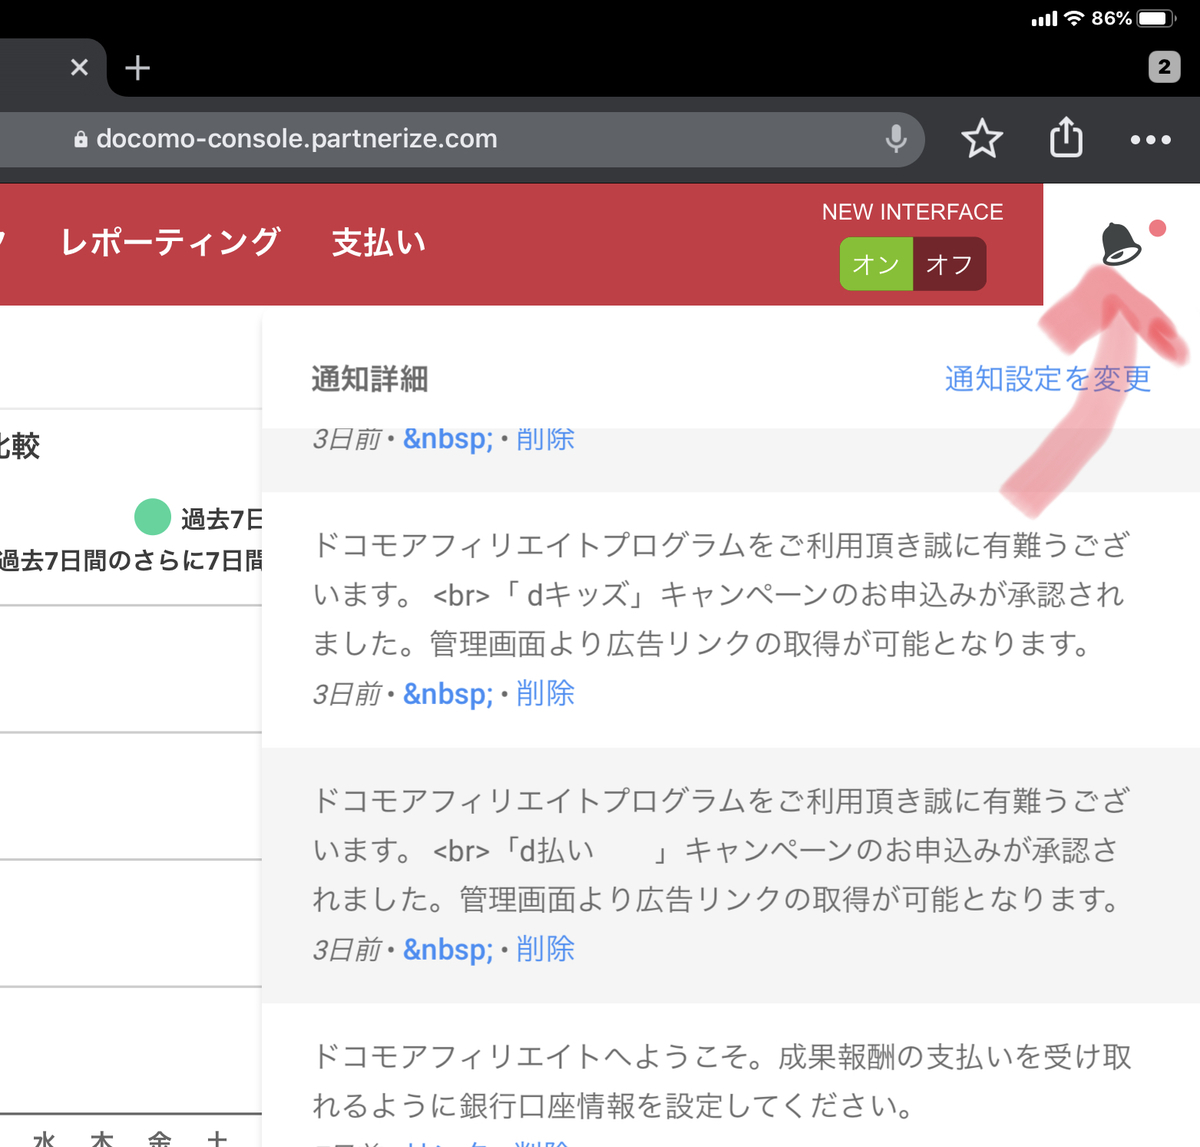This screenshot has height=1147, width=1200.
Task: Open the browser three-dots menu
Action: pos(1150,140)
